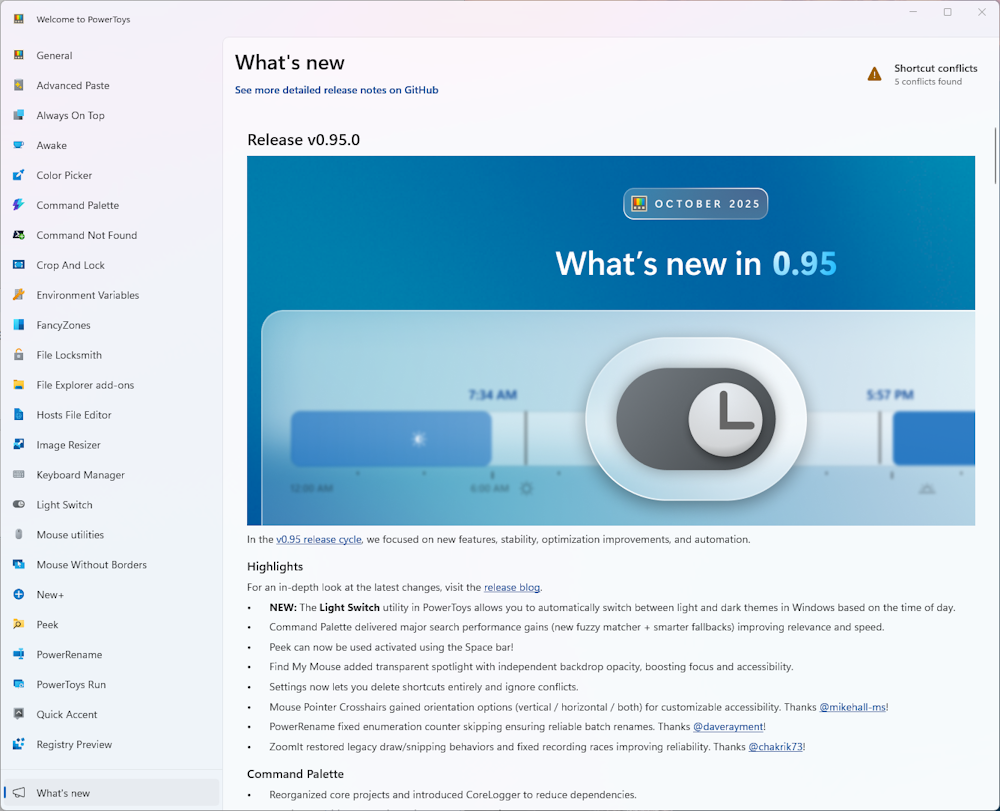
Task: Follow the v0.95 release cycle link
Action: 319,540
